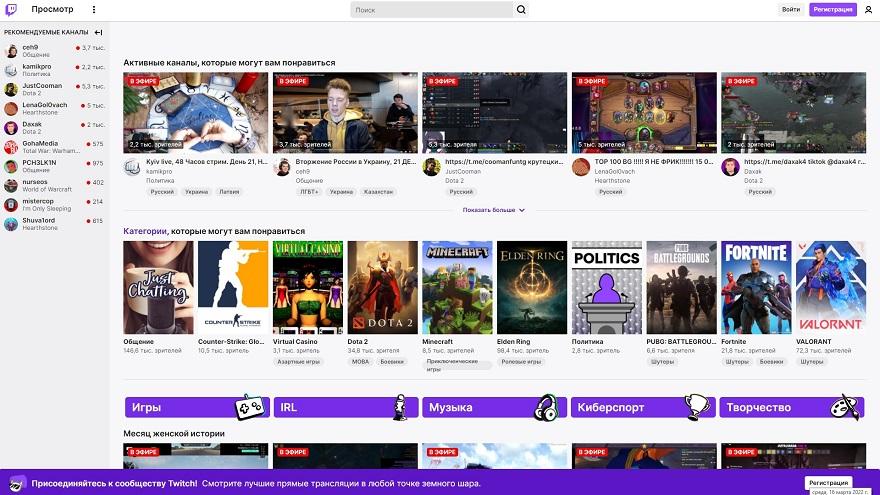Open ceh9 channel avatar in sidebar

[11, 50]
